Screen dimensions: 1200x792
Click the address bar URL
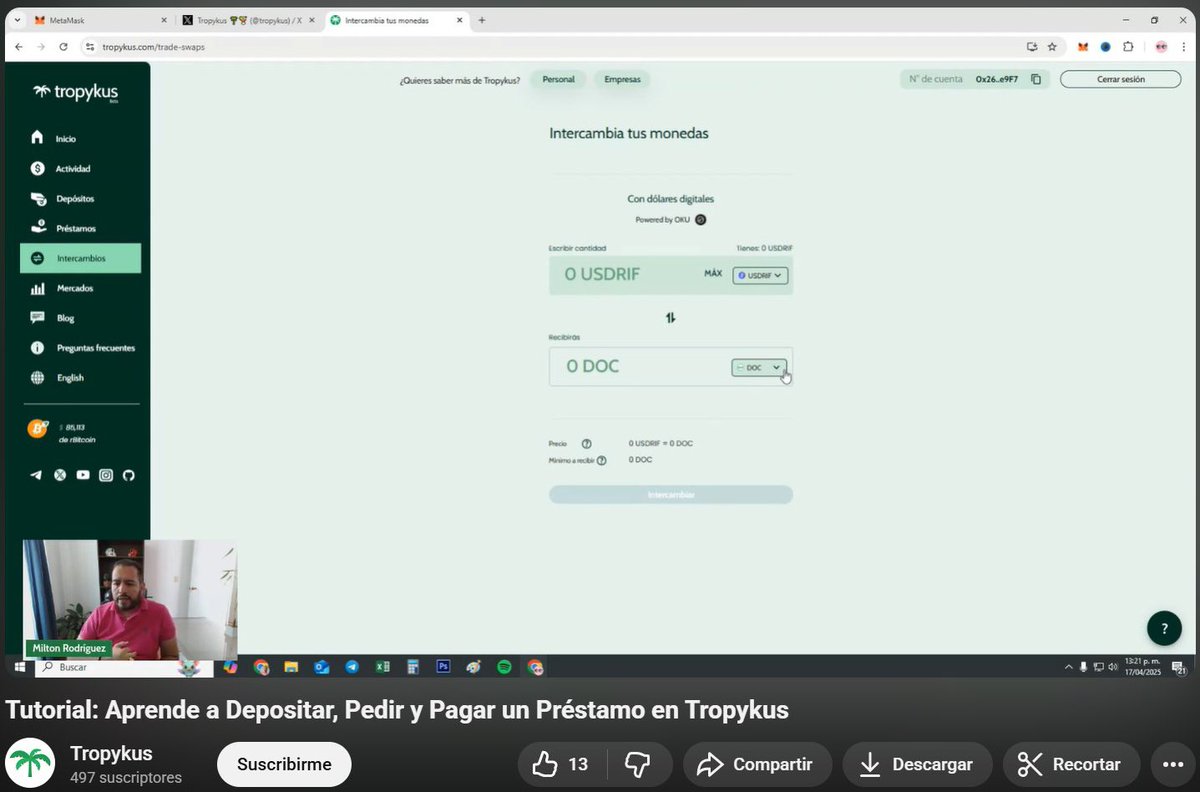coord(154,47)
